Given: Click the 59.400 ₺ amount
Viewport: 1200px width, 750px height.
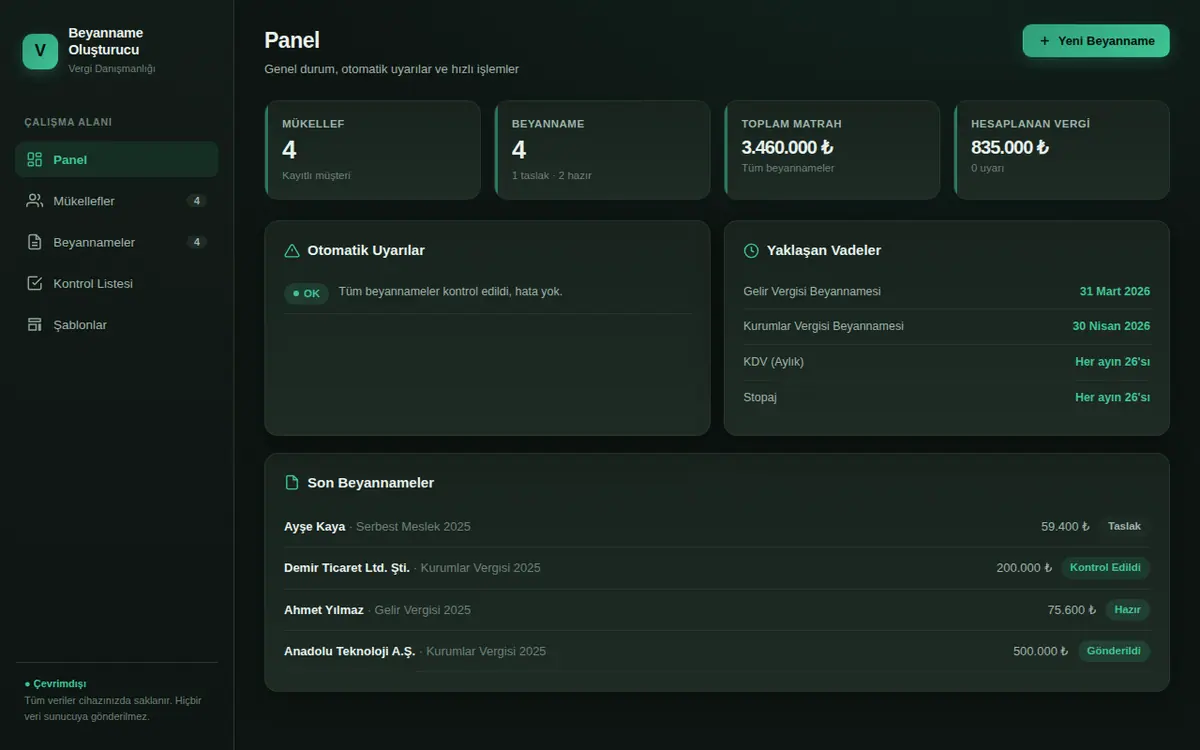Looking at the screenshot, I should click(x=1065, y=526).
